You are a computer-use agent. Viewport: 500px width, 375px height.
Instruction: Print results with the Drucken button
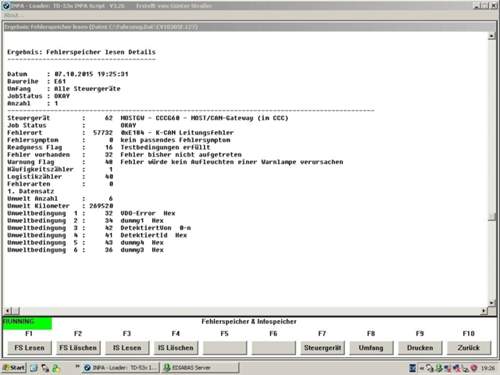pos(420,348)
